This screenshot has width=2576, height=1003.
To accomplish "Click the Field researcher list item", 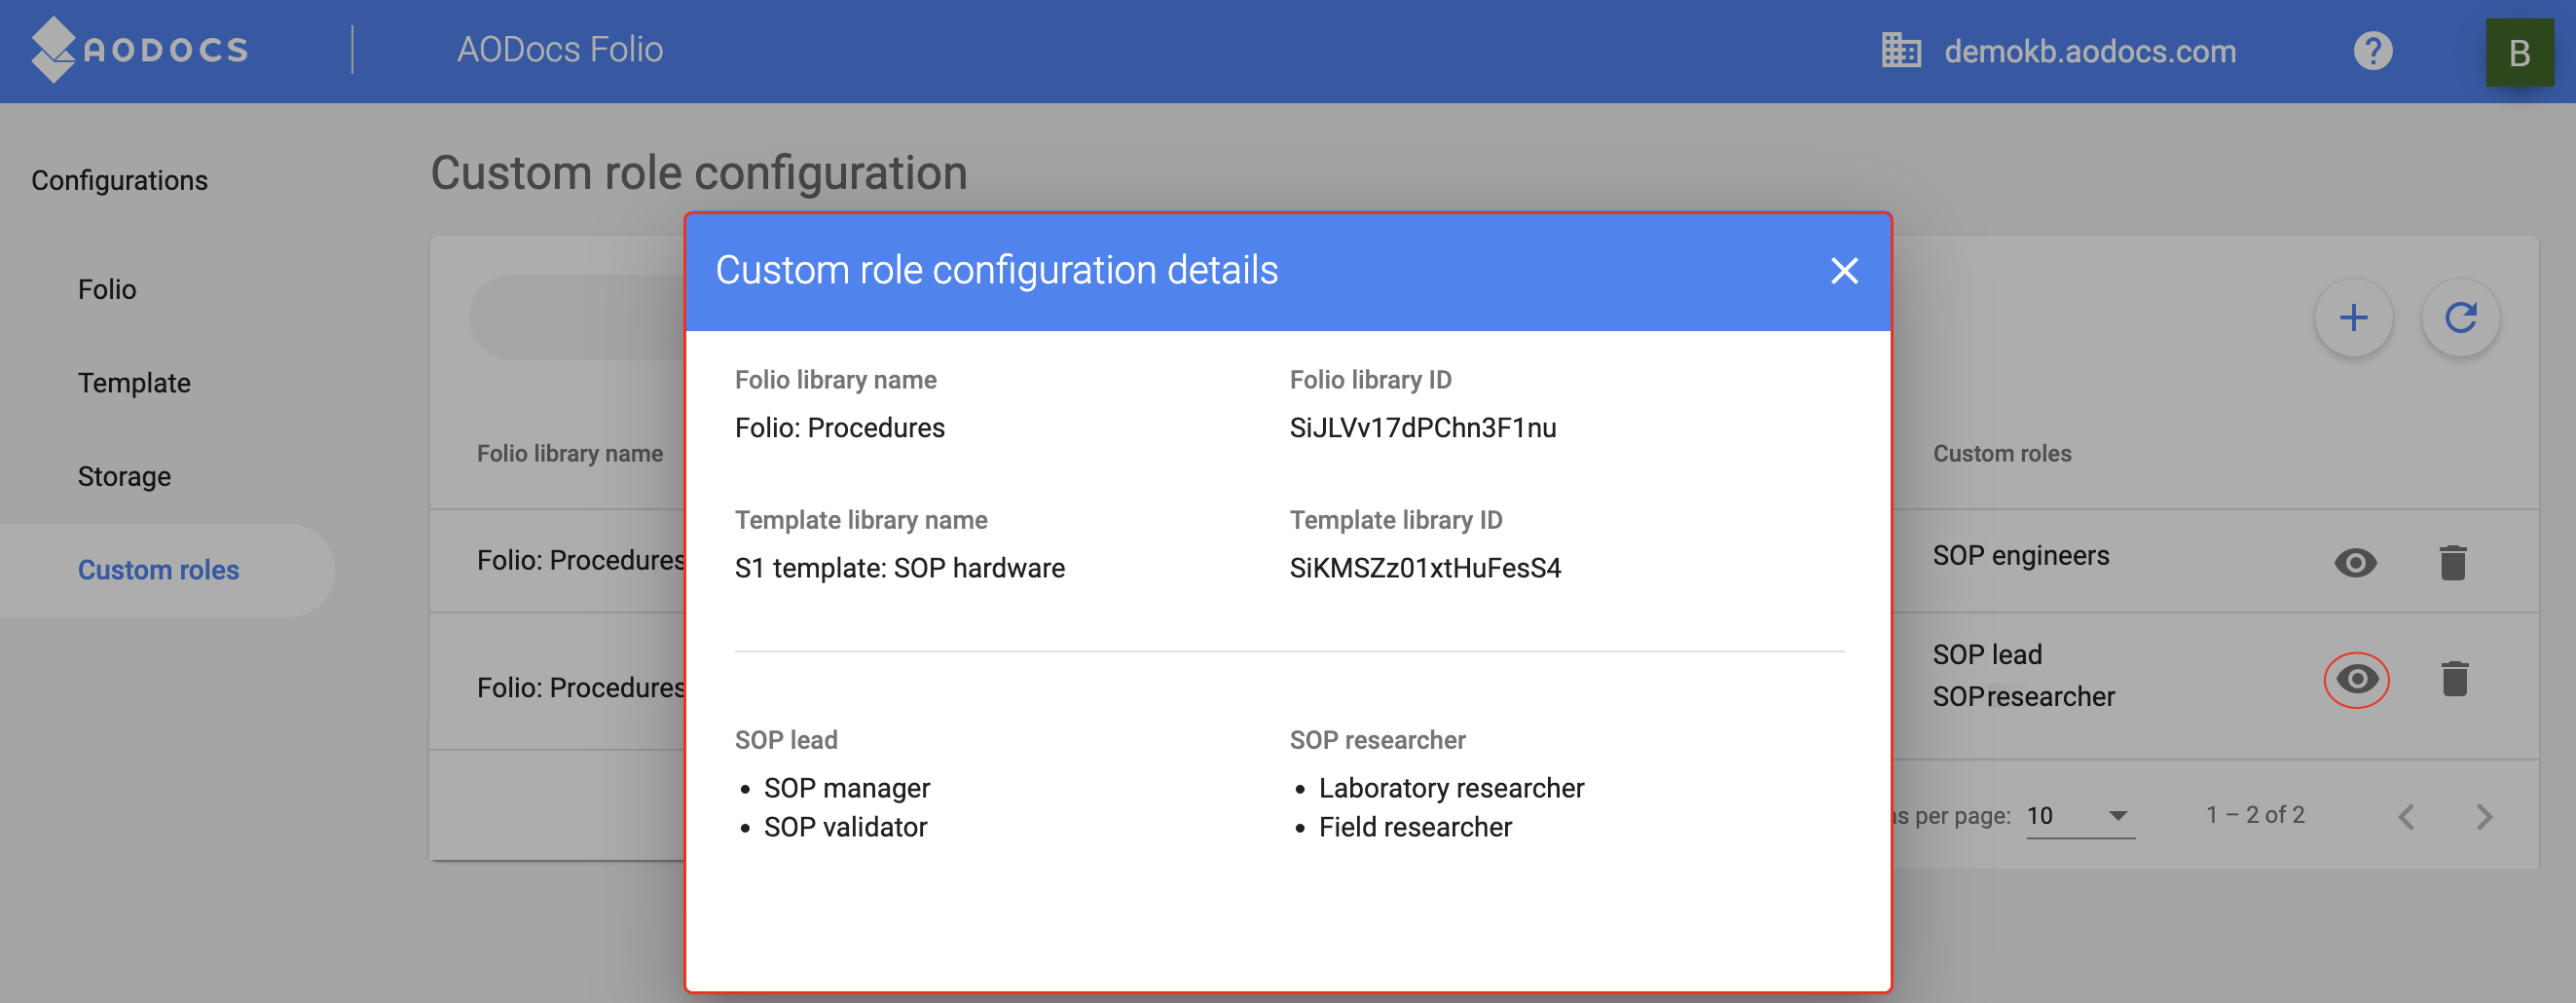I will click(1414, 828).
